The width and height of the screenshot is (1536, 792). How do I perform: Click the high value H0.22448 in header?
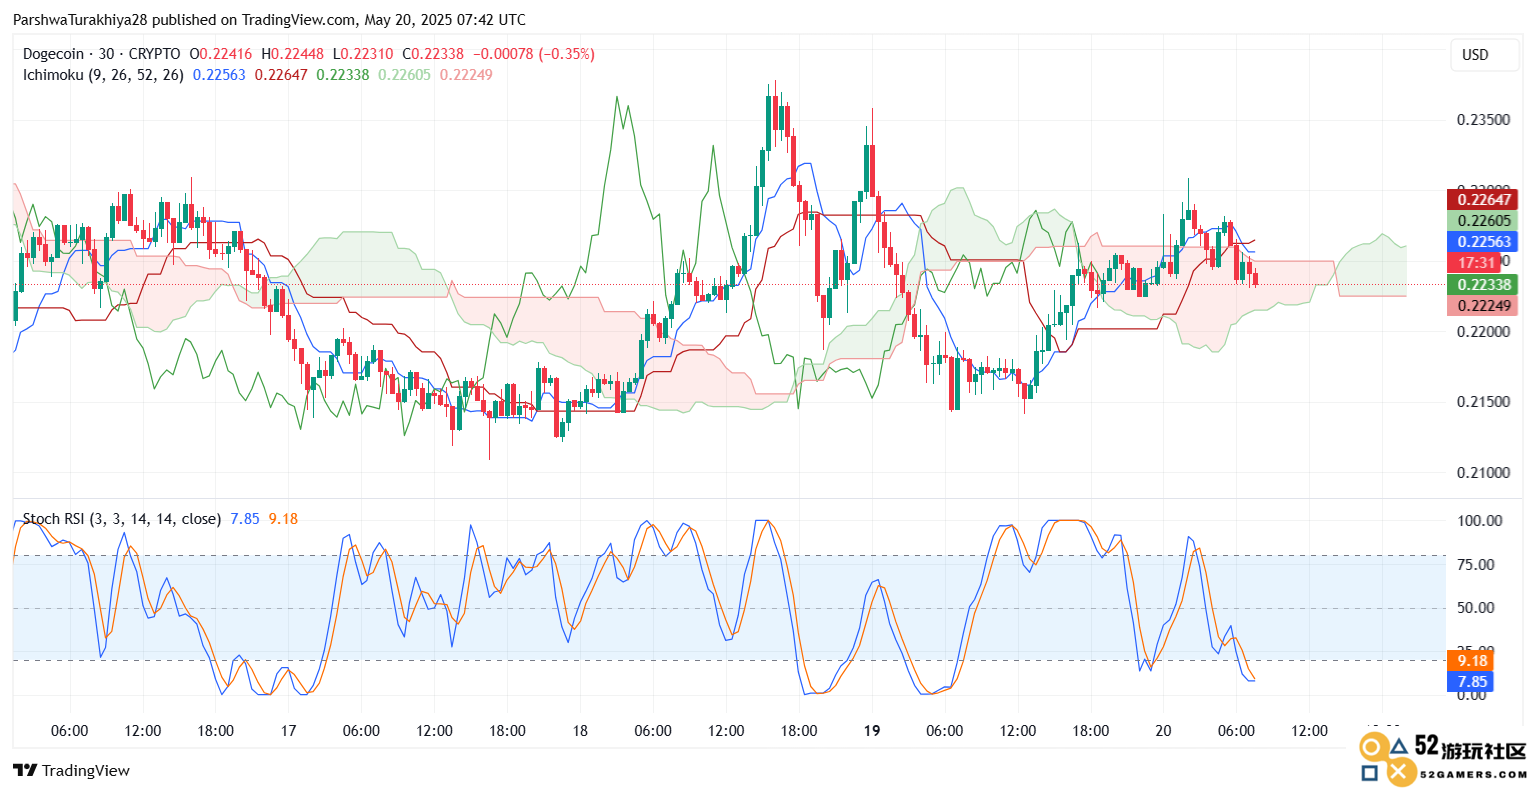click(x=292, y=54)
